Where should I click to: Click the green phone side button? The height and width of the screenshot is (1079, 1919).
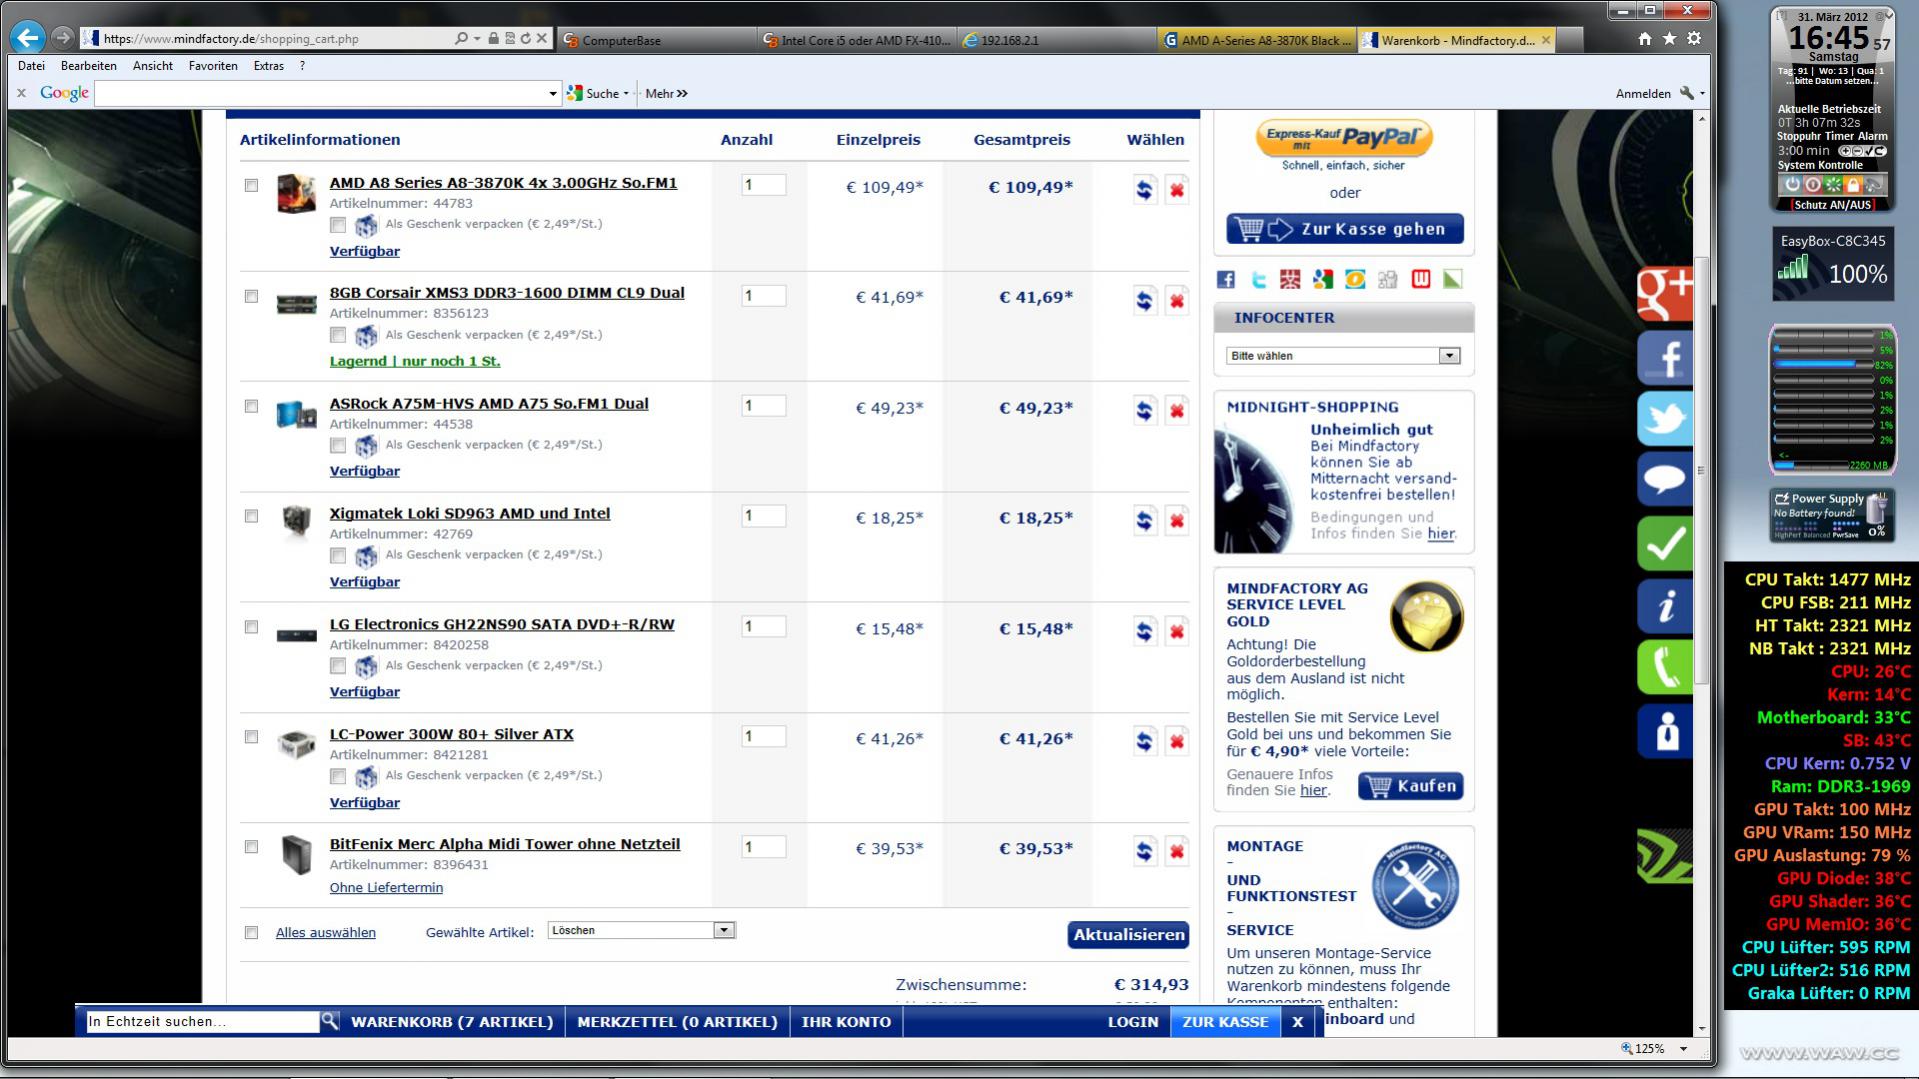[x=1664, y=668]
